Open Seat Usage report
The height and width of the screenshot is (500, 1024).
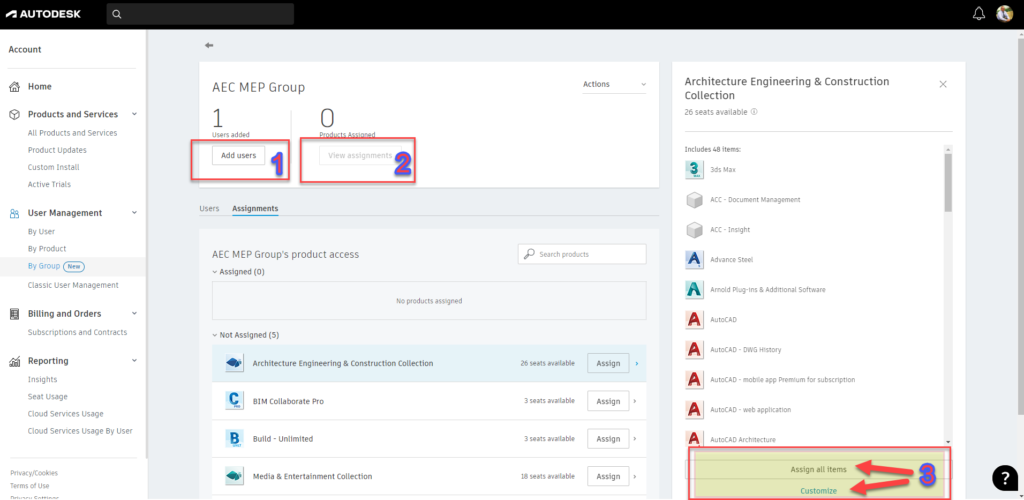[47, 396]
